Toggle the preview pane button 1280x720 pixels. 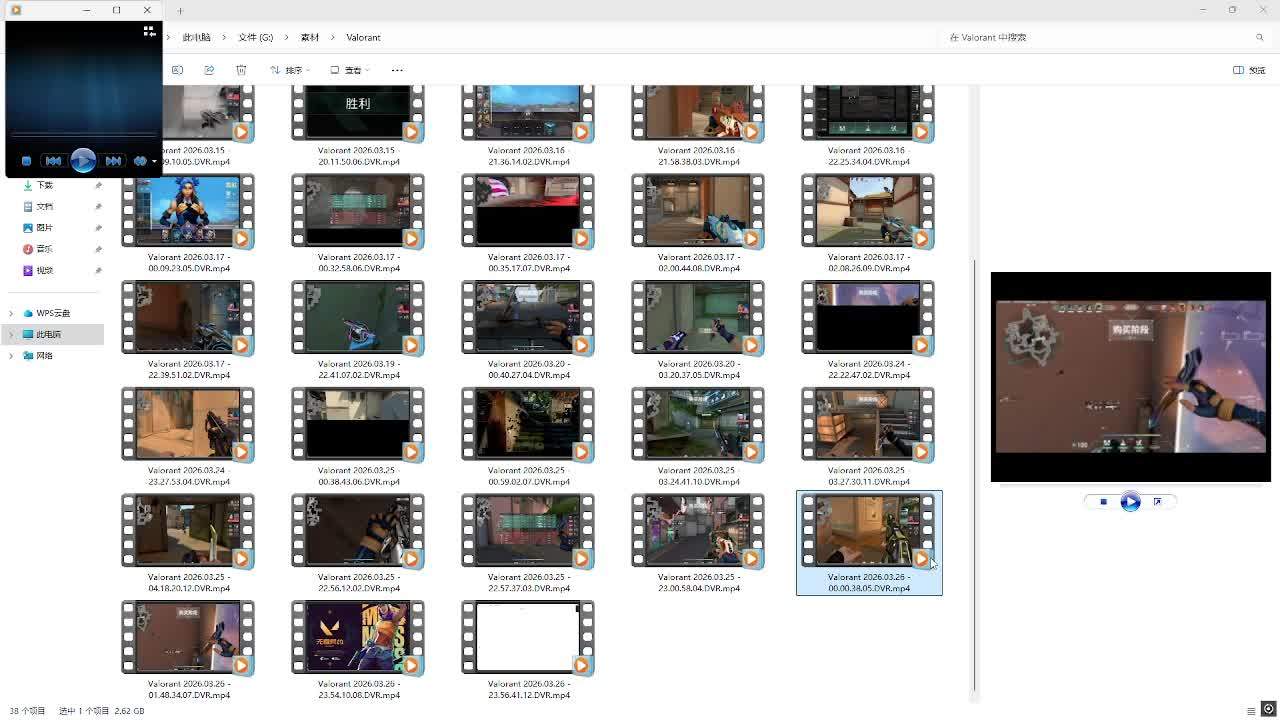1249,70
